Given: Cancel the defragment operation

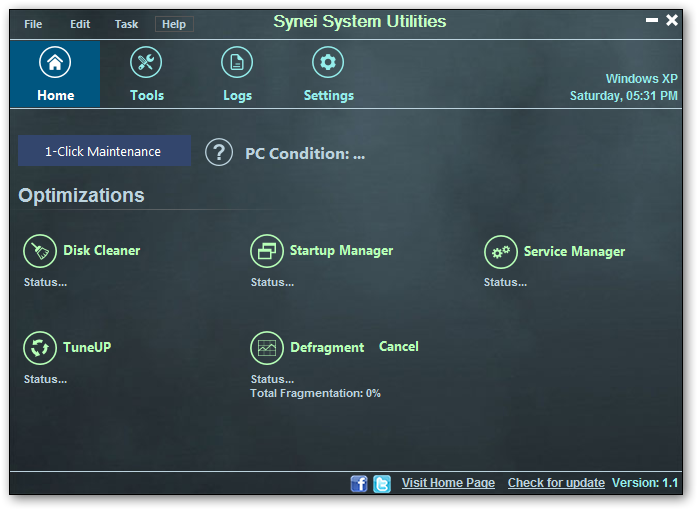Looking at the screenshot, I should coord(399,346).
